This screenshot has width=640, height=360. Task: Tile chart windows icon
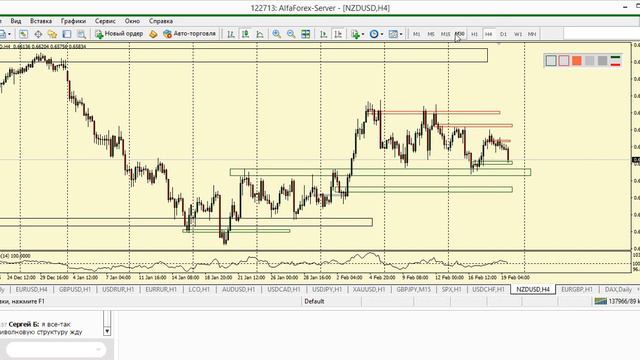(305, 34)
